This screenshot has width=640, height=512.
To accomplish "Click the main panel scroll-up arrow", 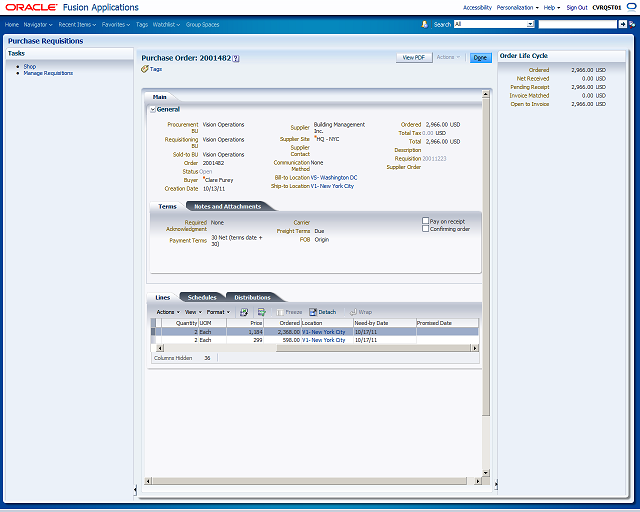I will pyautogui.click(x=486, y=94).
